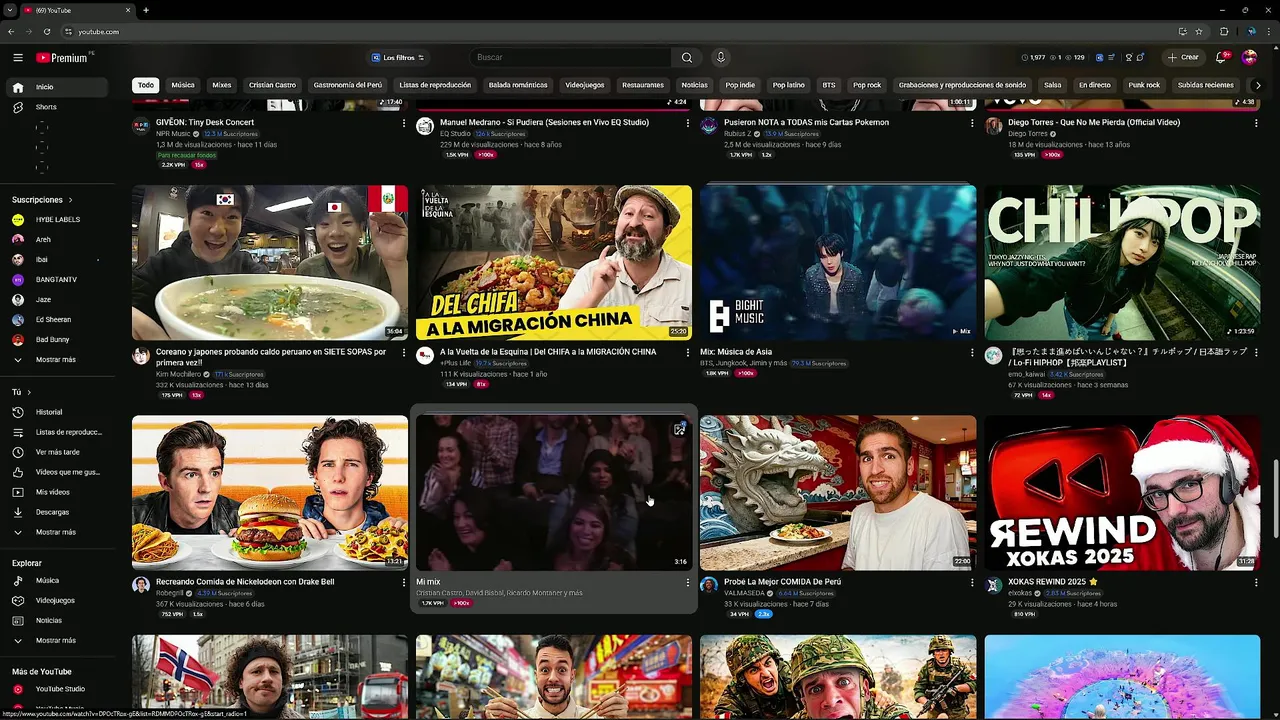Image resolution: width=1280 pixels, height=720 pixels.
Task: Click the Crear button
Action: point(1183,58)
